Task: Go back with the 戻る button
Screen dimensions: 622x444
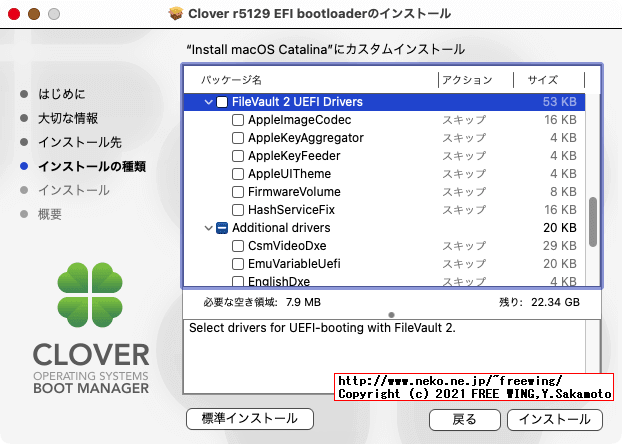Action: [465, 419]
